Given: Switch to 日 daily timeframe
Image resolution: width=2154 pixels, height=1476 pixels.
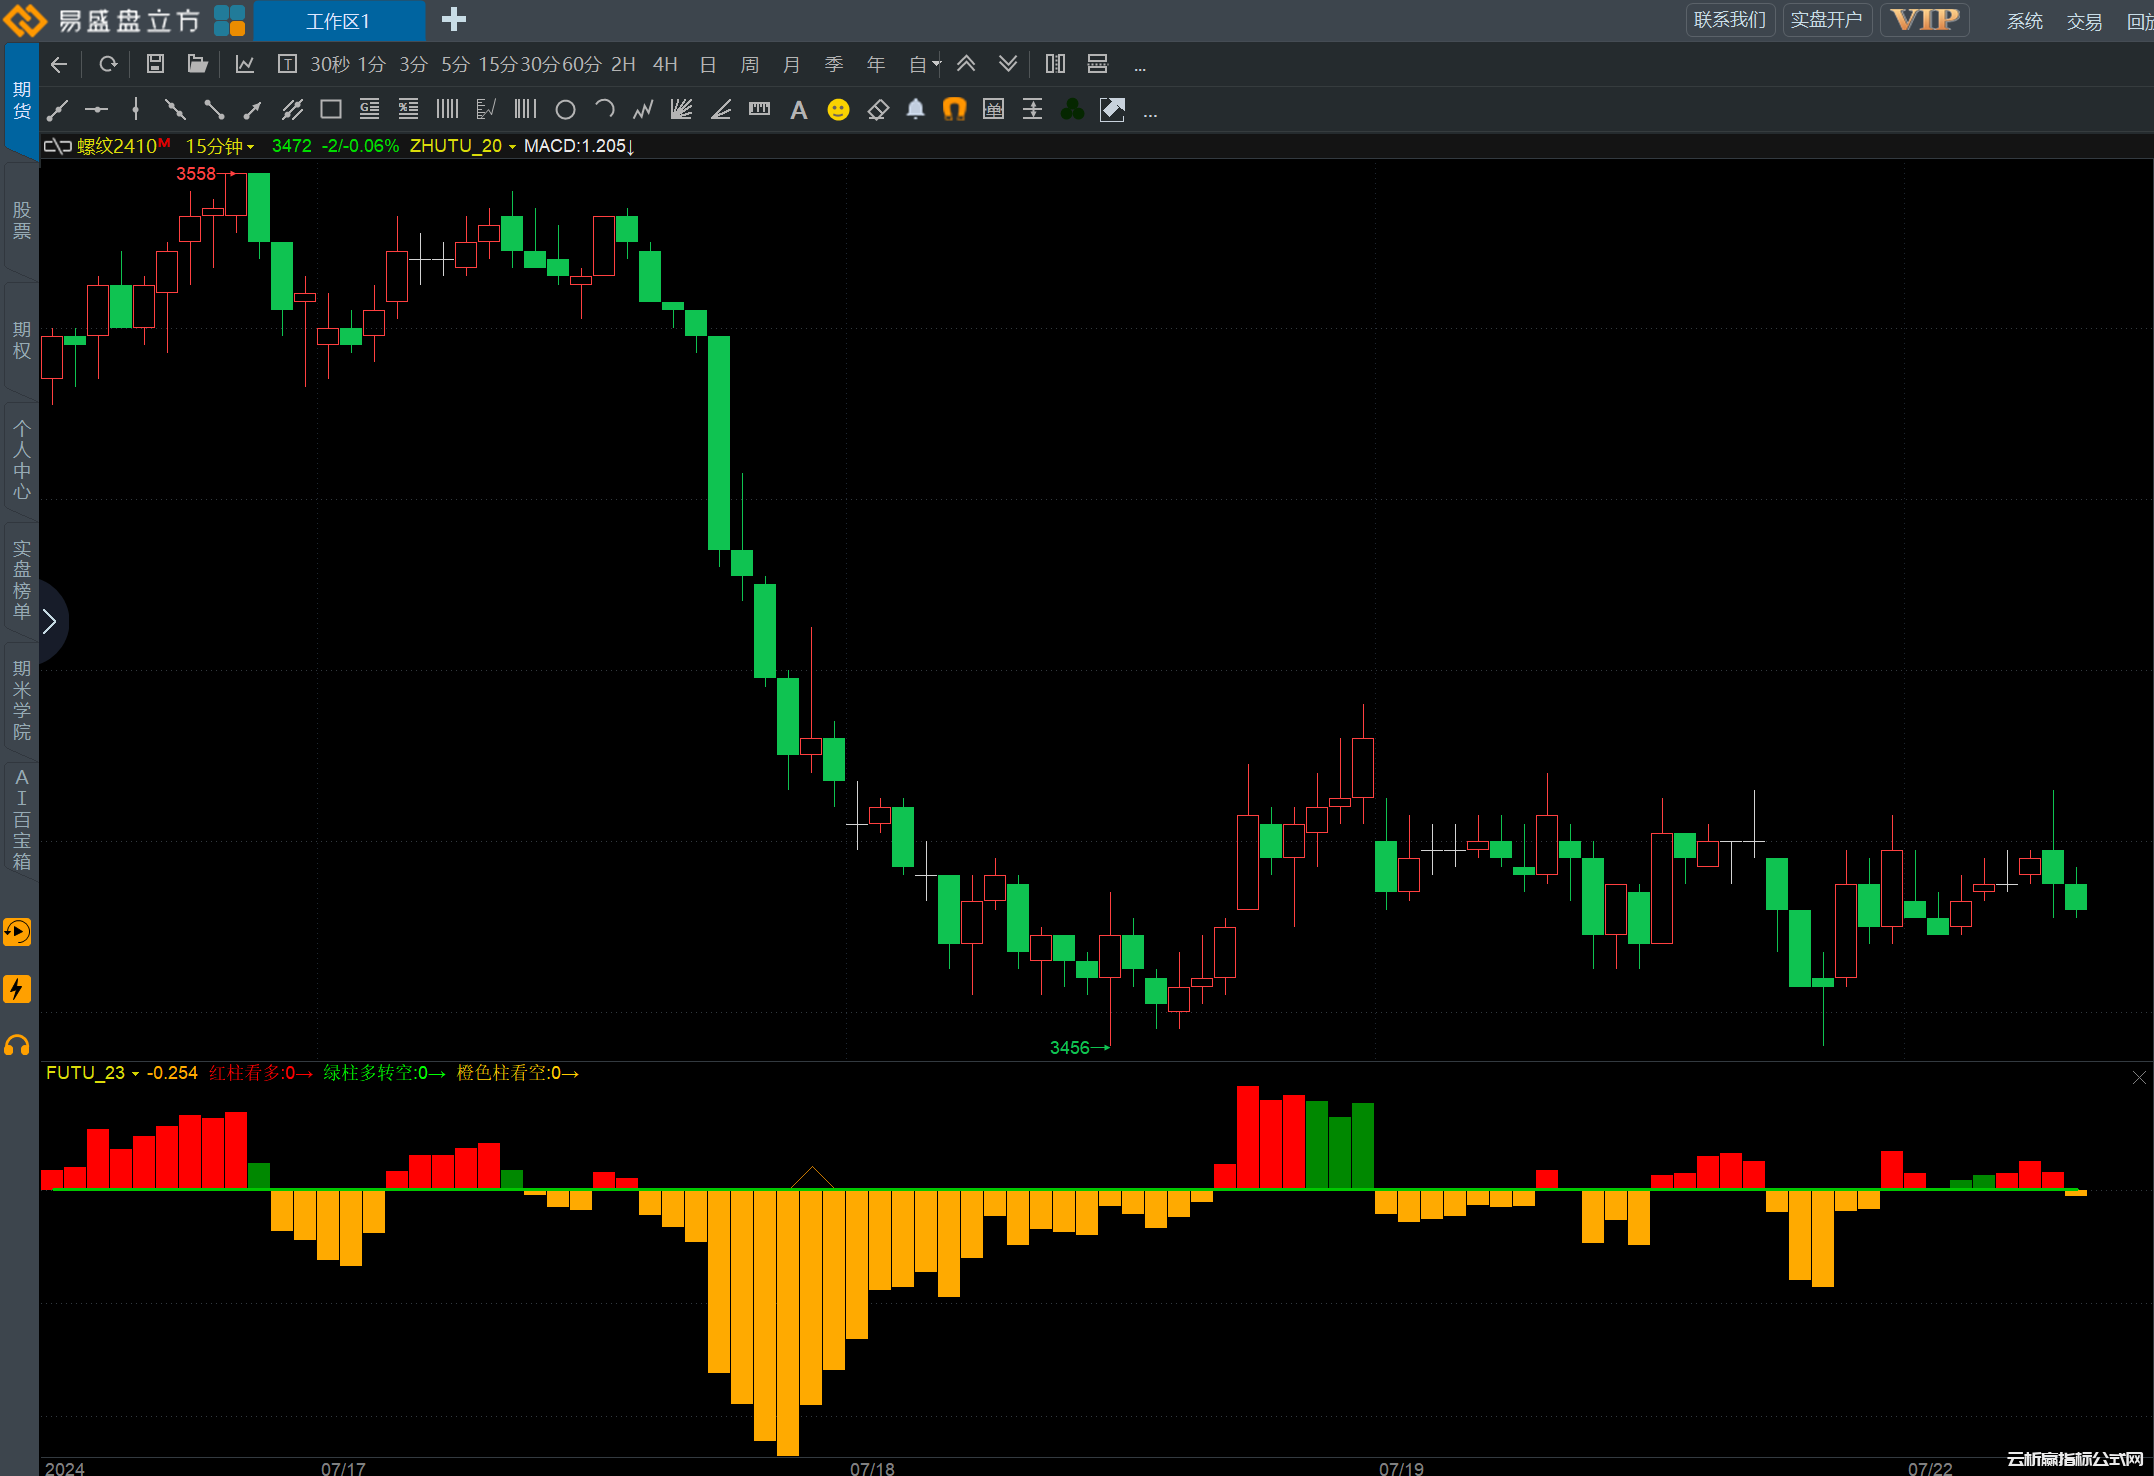Looking at the screenshot, I should (x=708, y=65).
